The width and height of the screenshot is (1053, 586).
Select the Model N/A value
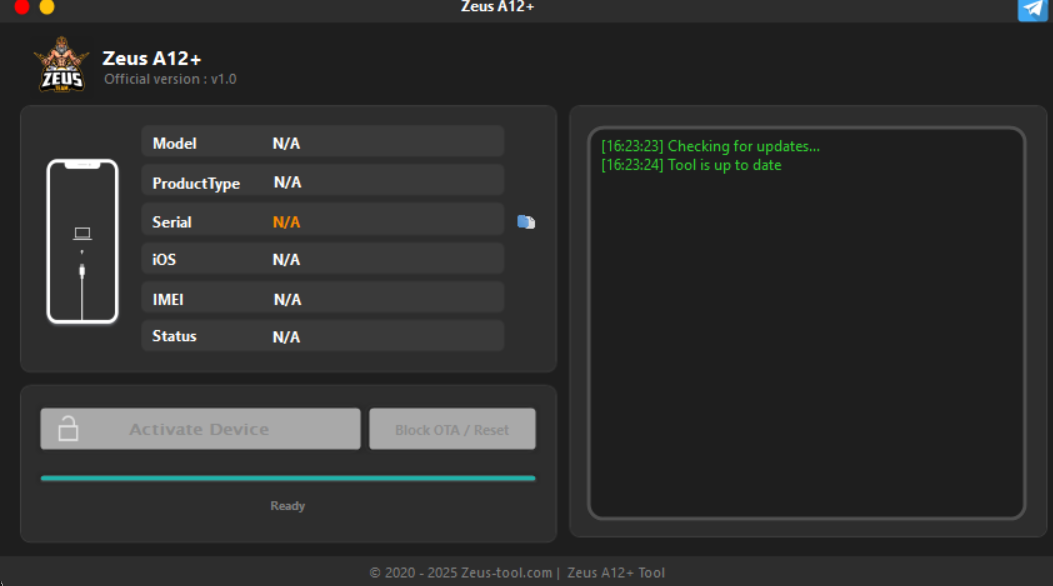coord(286,143)
